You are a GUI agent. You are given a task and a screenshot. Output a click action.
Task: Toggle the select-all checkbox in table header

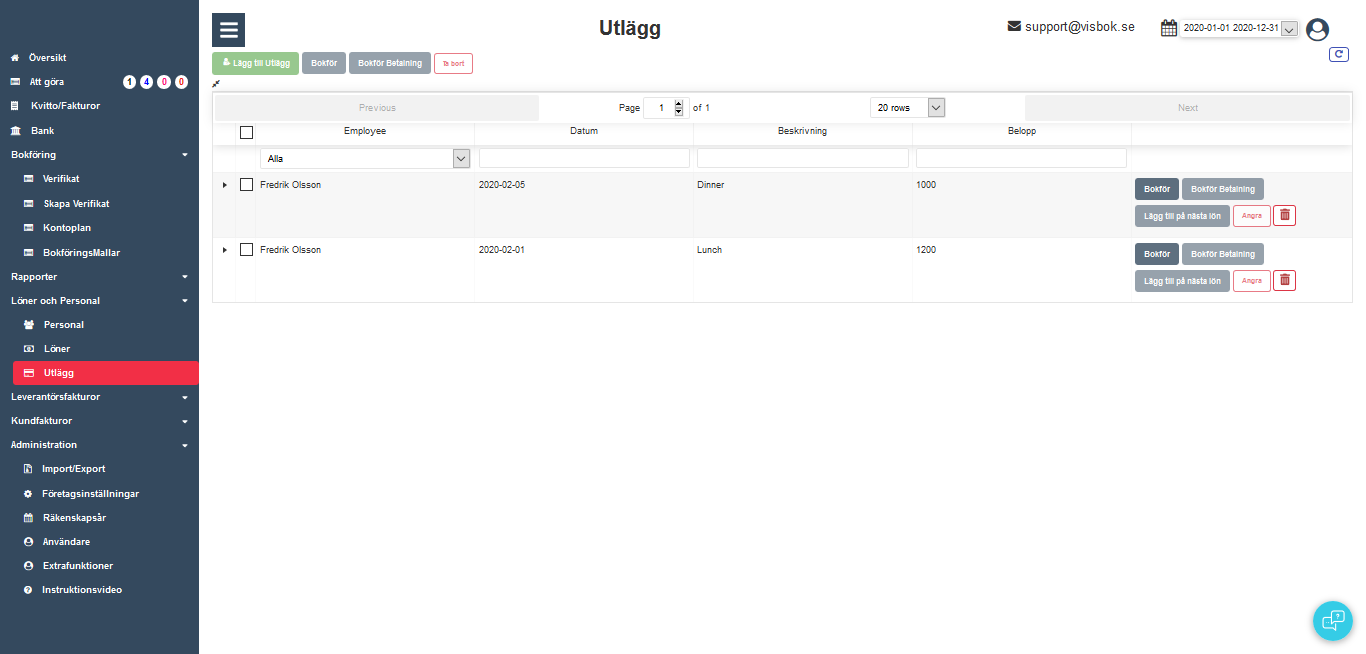[246, 132]
